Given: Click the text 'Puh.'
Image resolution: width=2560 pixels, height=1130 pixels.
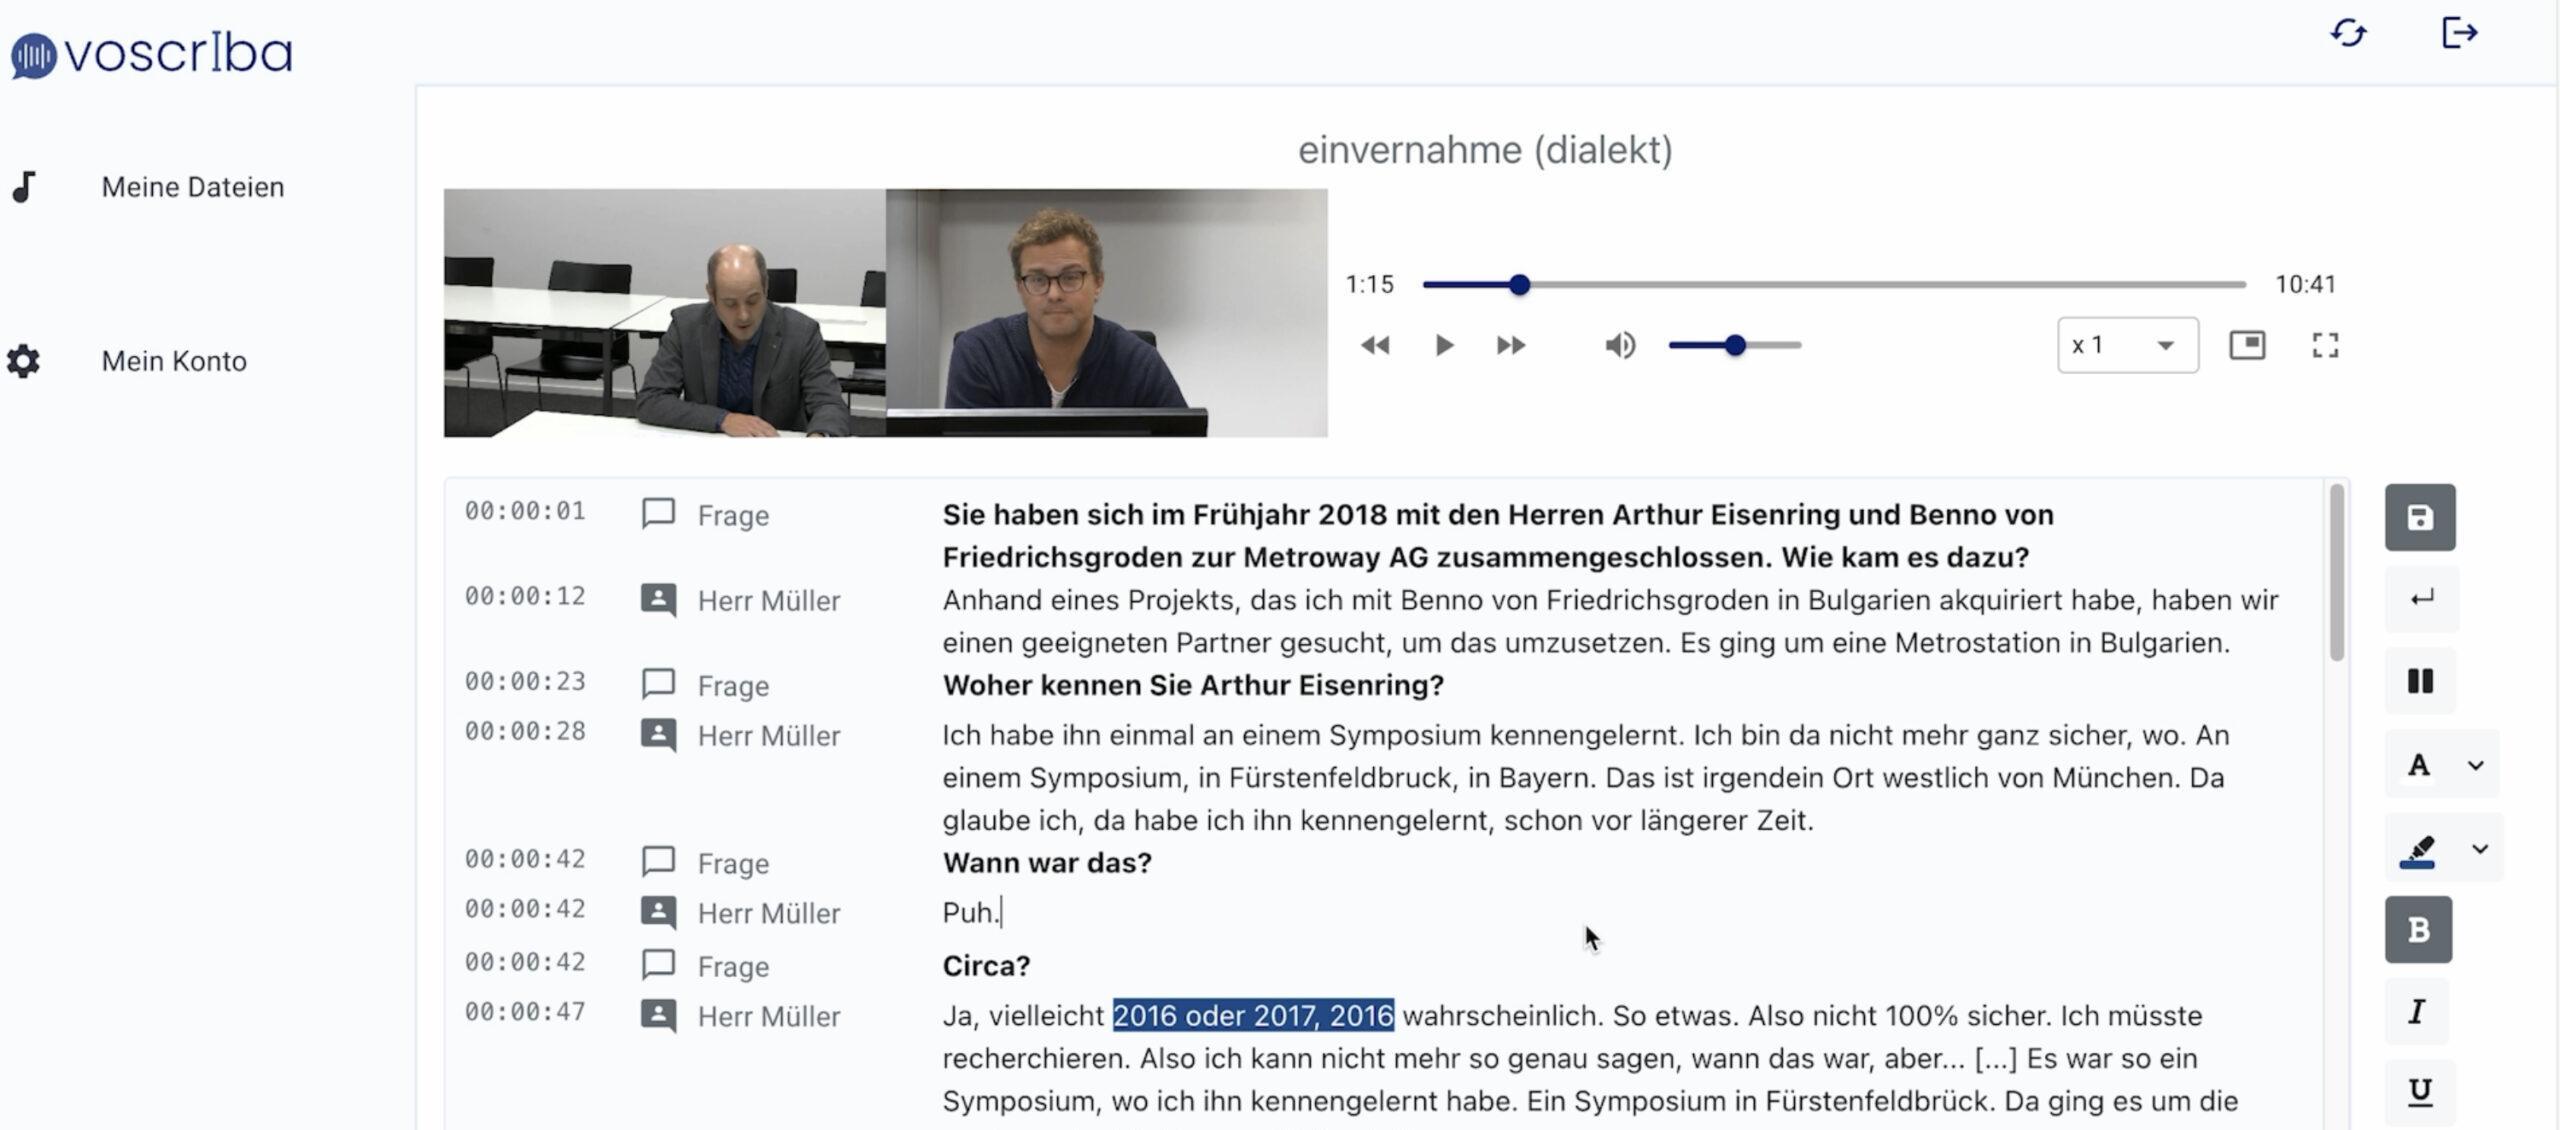Looking at the screenshot, I should [x=970, y=913].
